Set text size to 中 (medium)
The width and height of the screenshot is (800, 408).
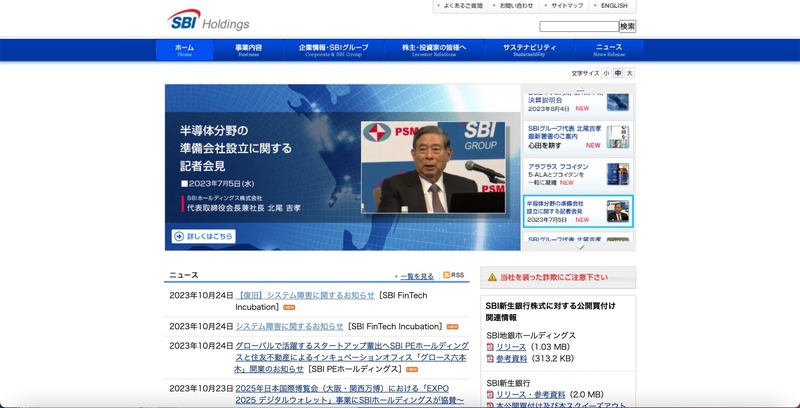[618, 73]
